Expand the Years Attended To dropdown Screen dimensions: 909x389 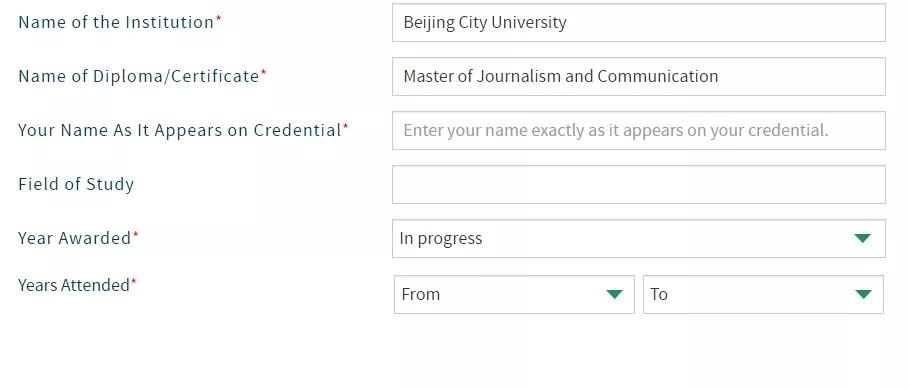[x=763, y=295]
